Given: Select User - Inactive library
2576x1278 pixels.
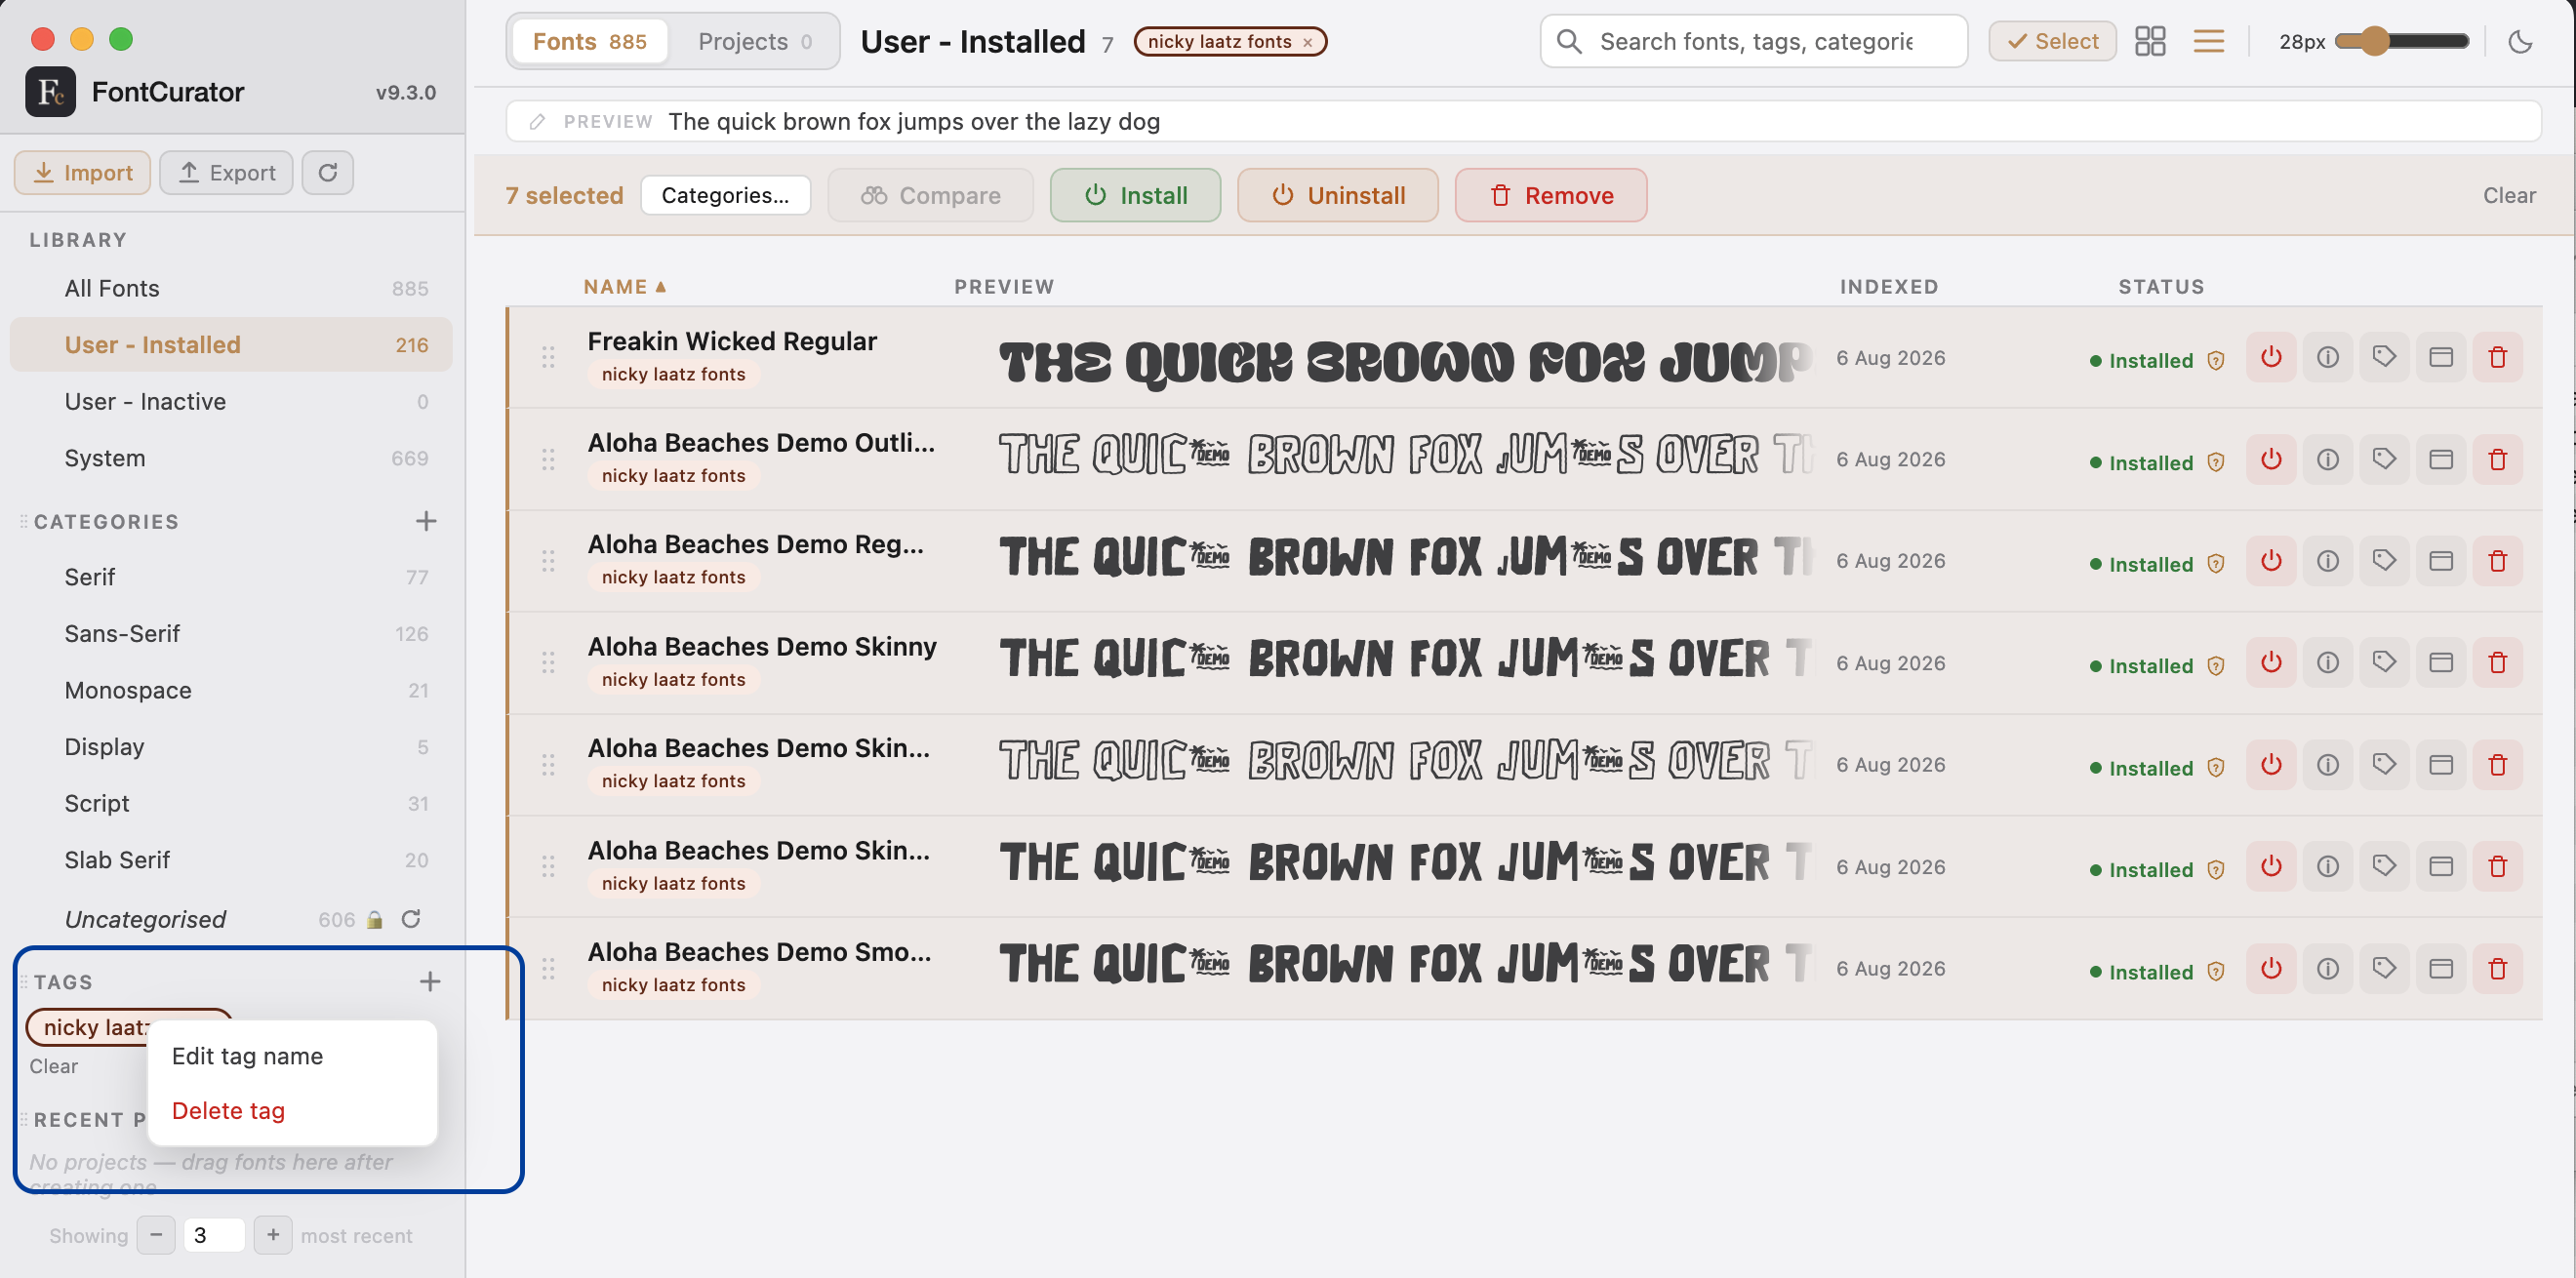Looking at the screenshot, I should pos(231,401).
